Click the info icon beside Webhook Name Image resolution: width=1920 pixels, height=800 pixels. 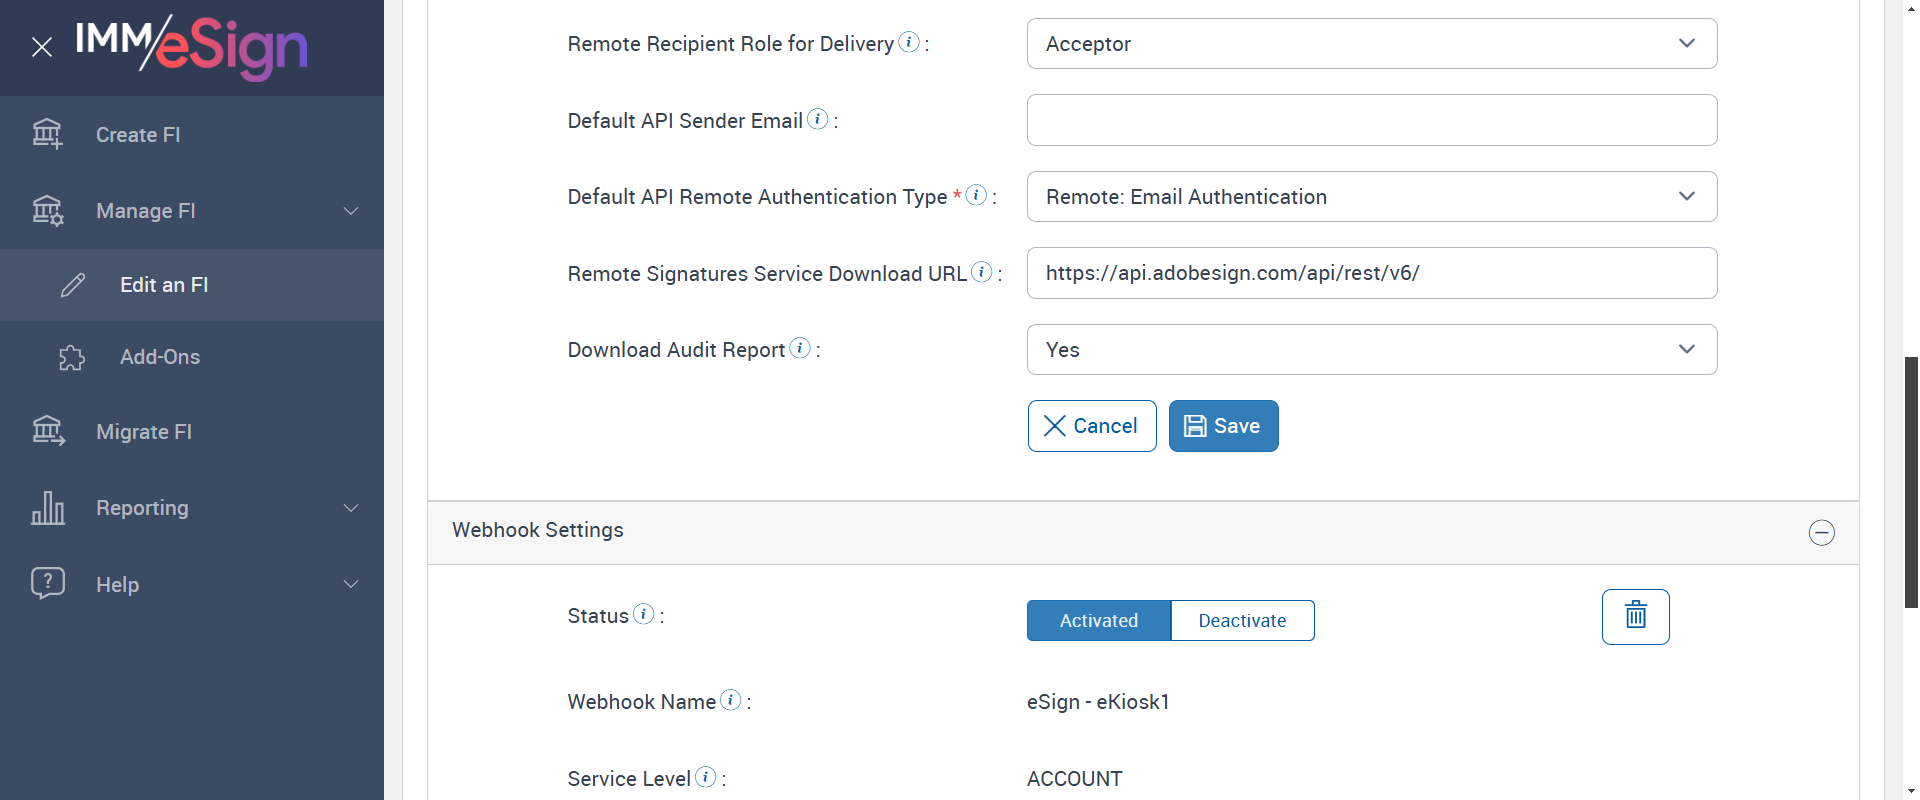(x=731, y=700)
